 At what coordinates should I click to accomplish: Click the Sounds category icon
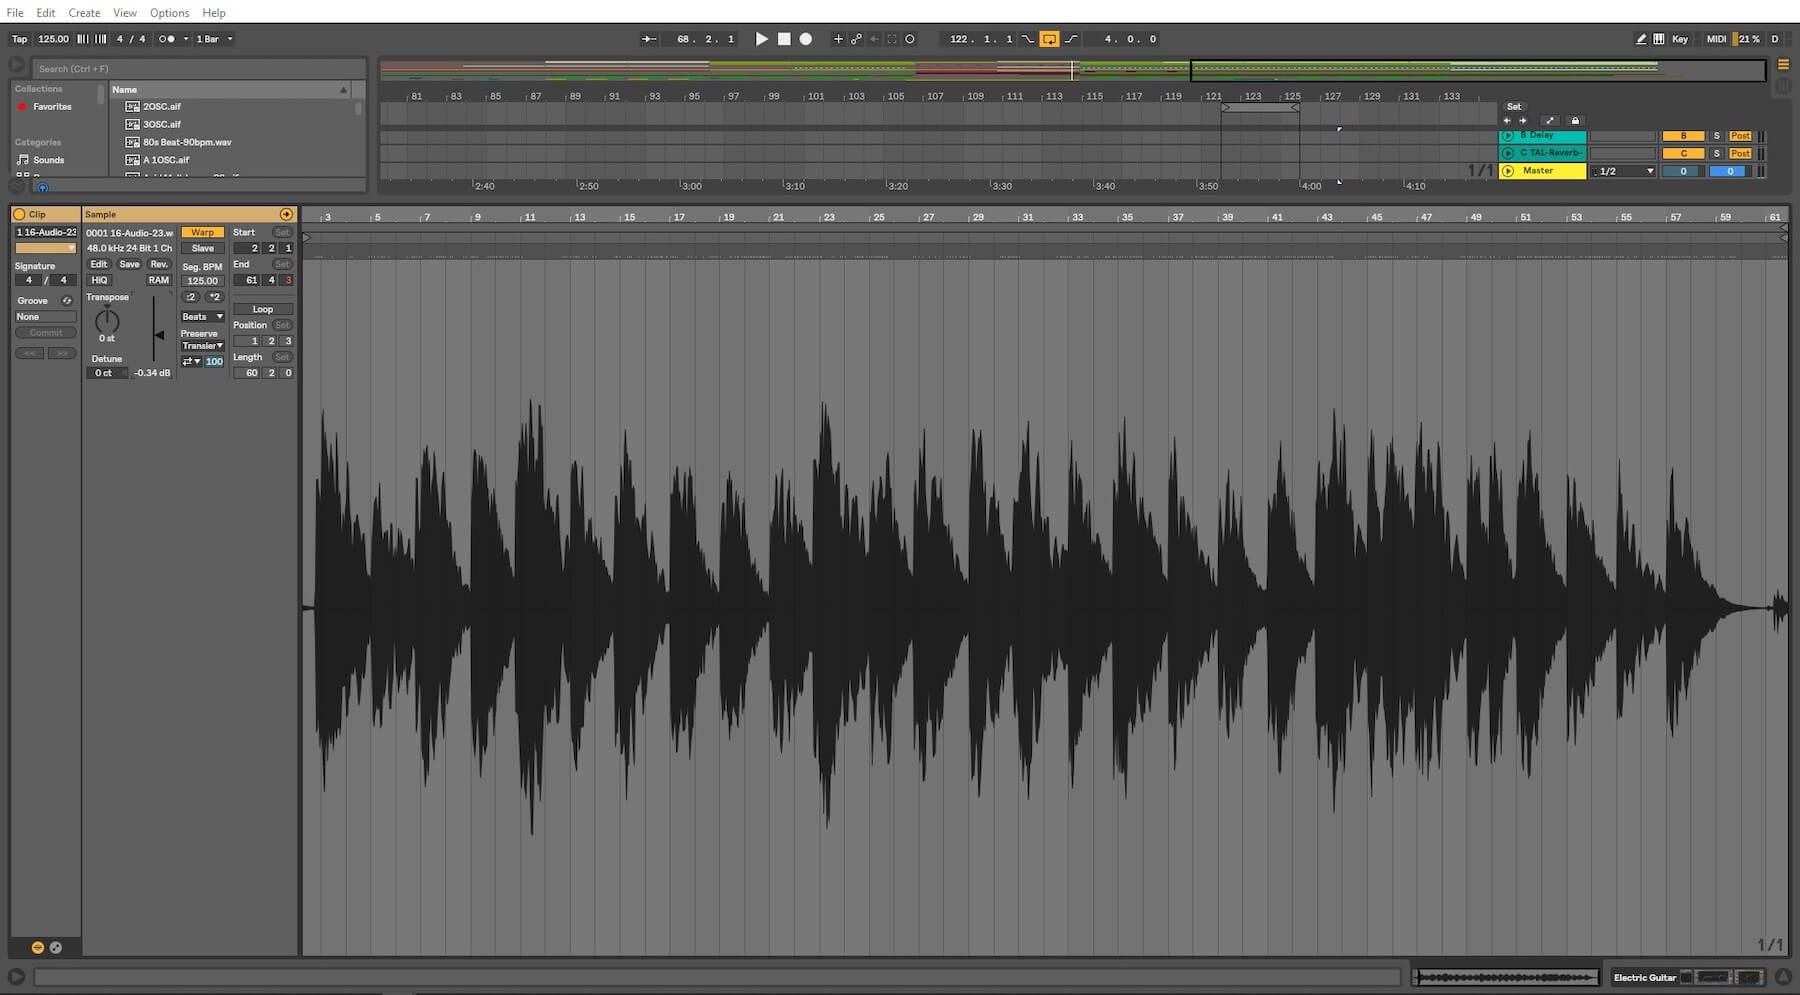23,160
